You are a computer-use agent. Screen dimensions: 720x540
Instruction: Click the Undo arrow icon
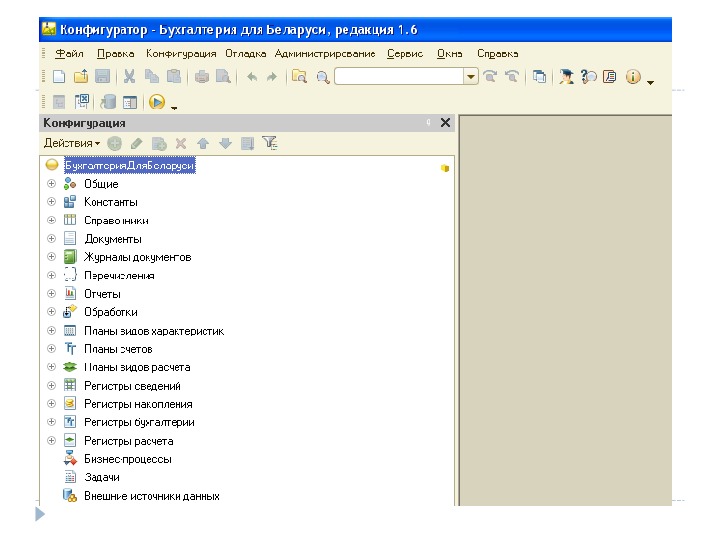pos(252,77)
